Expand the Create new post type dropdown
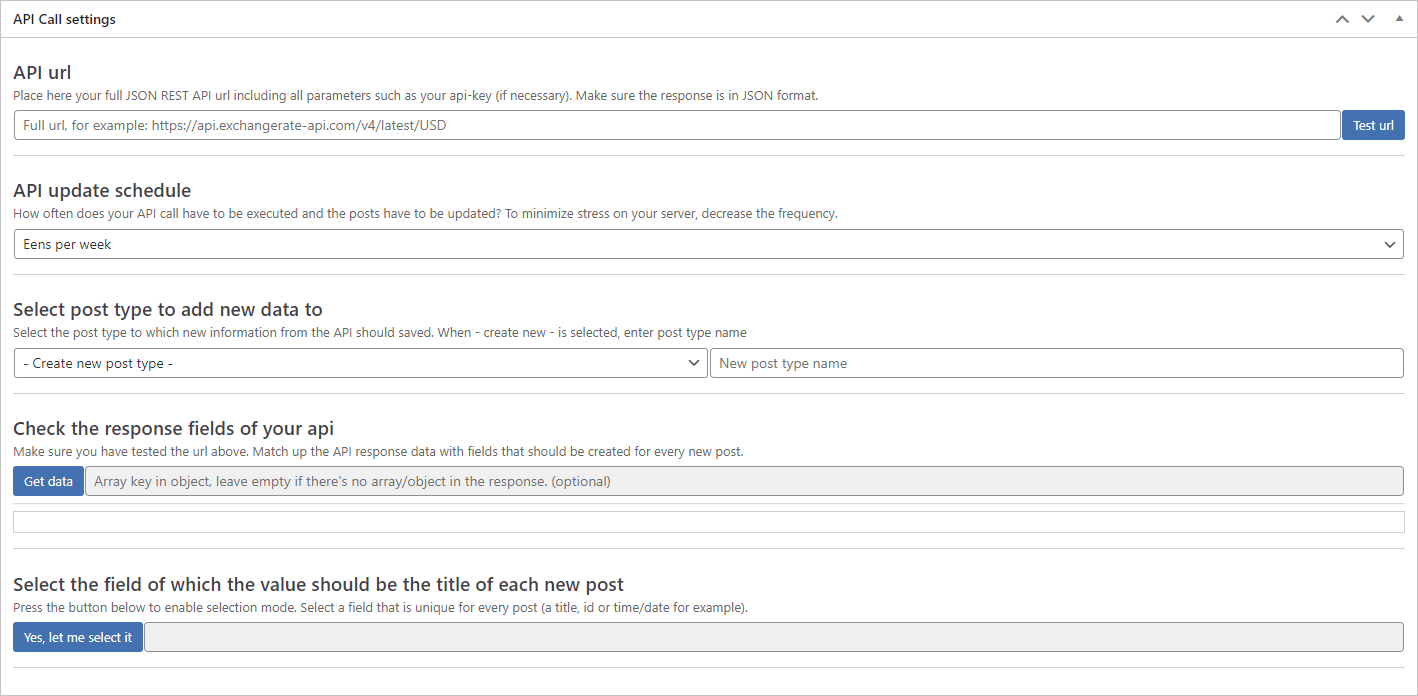This screenshot has height=696, width=1418. click(360, 363)
